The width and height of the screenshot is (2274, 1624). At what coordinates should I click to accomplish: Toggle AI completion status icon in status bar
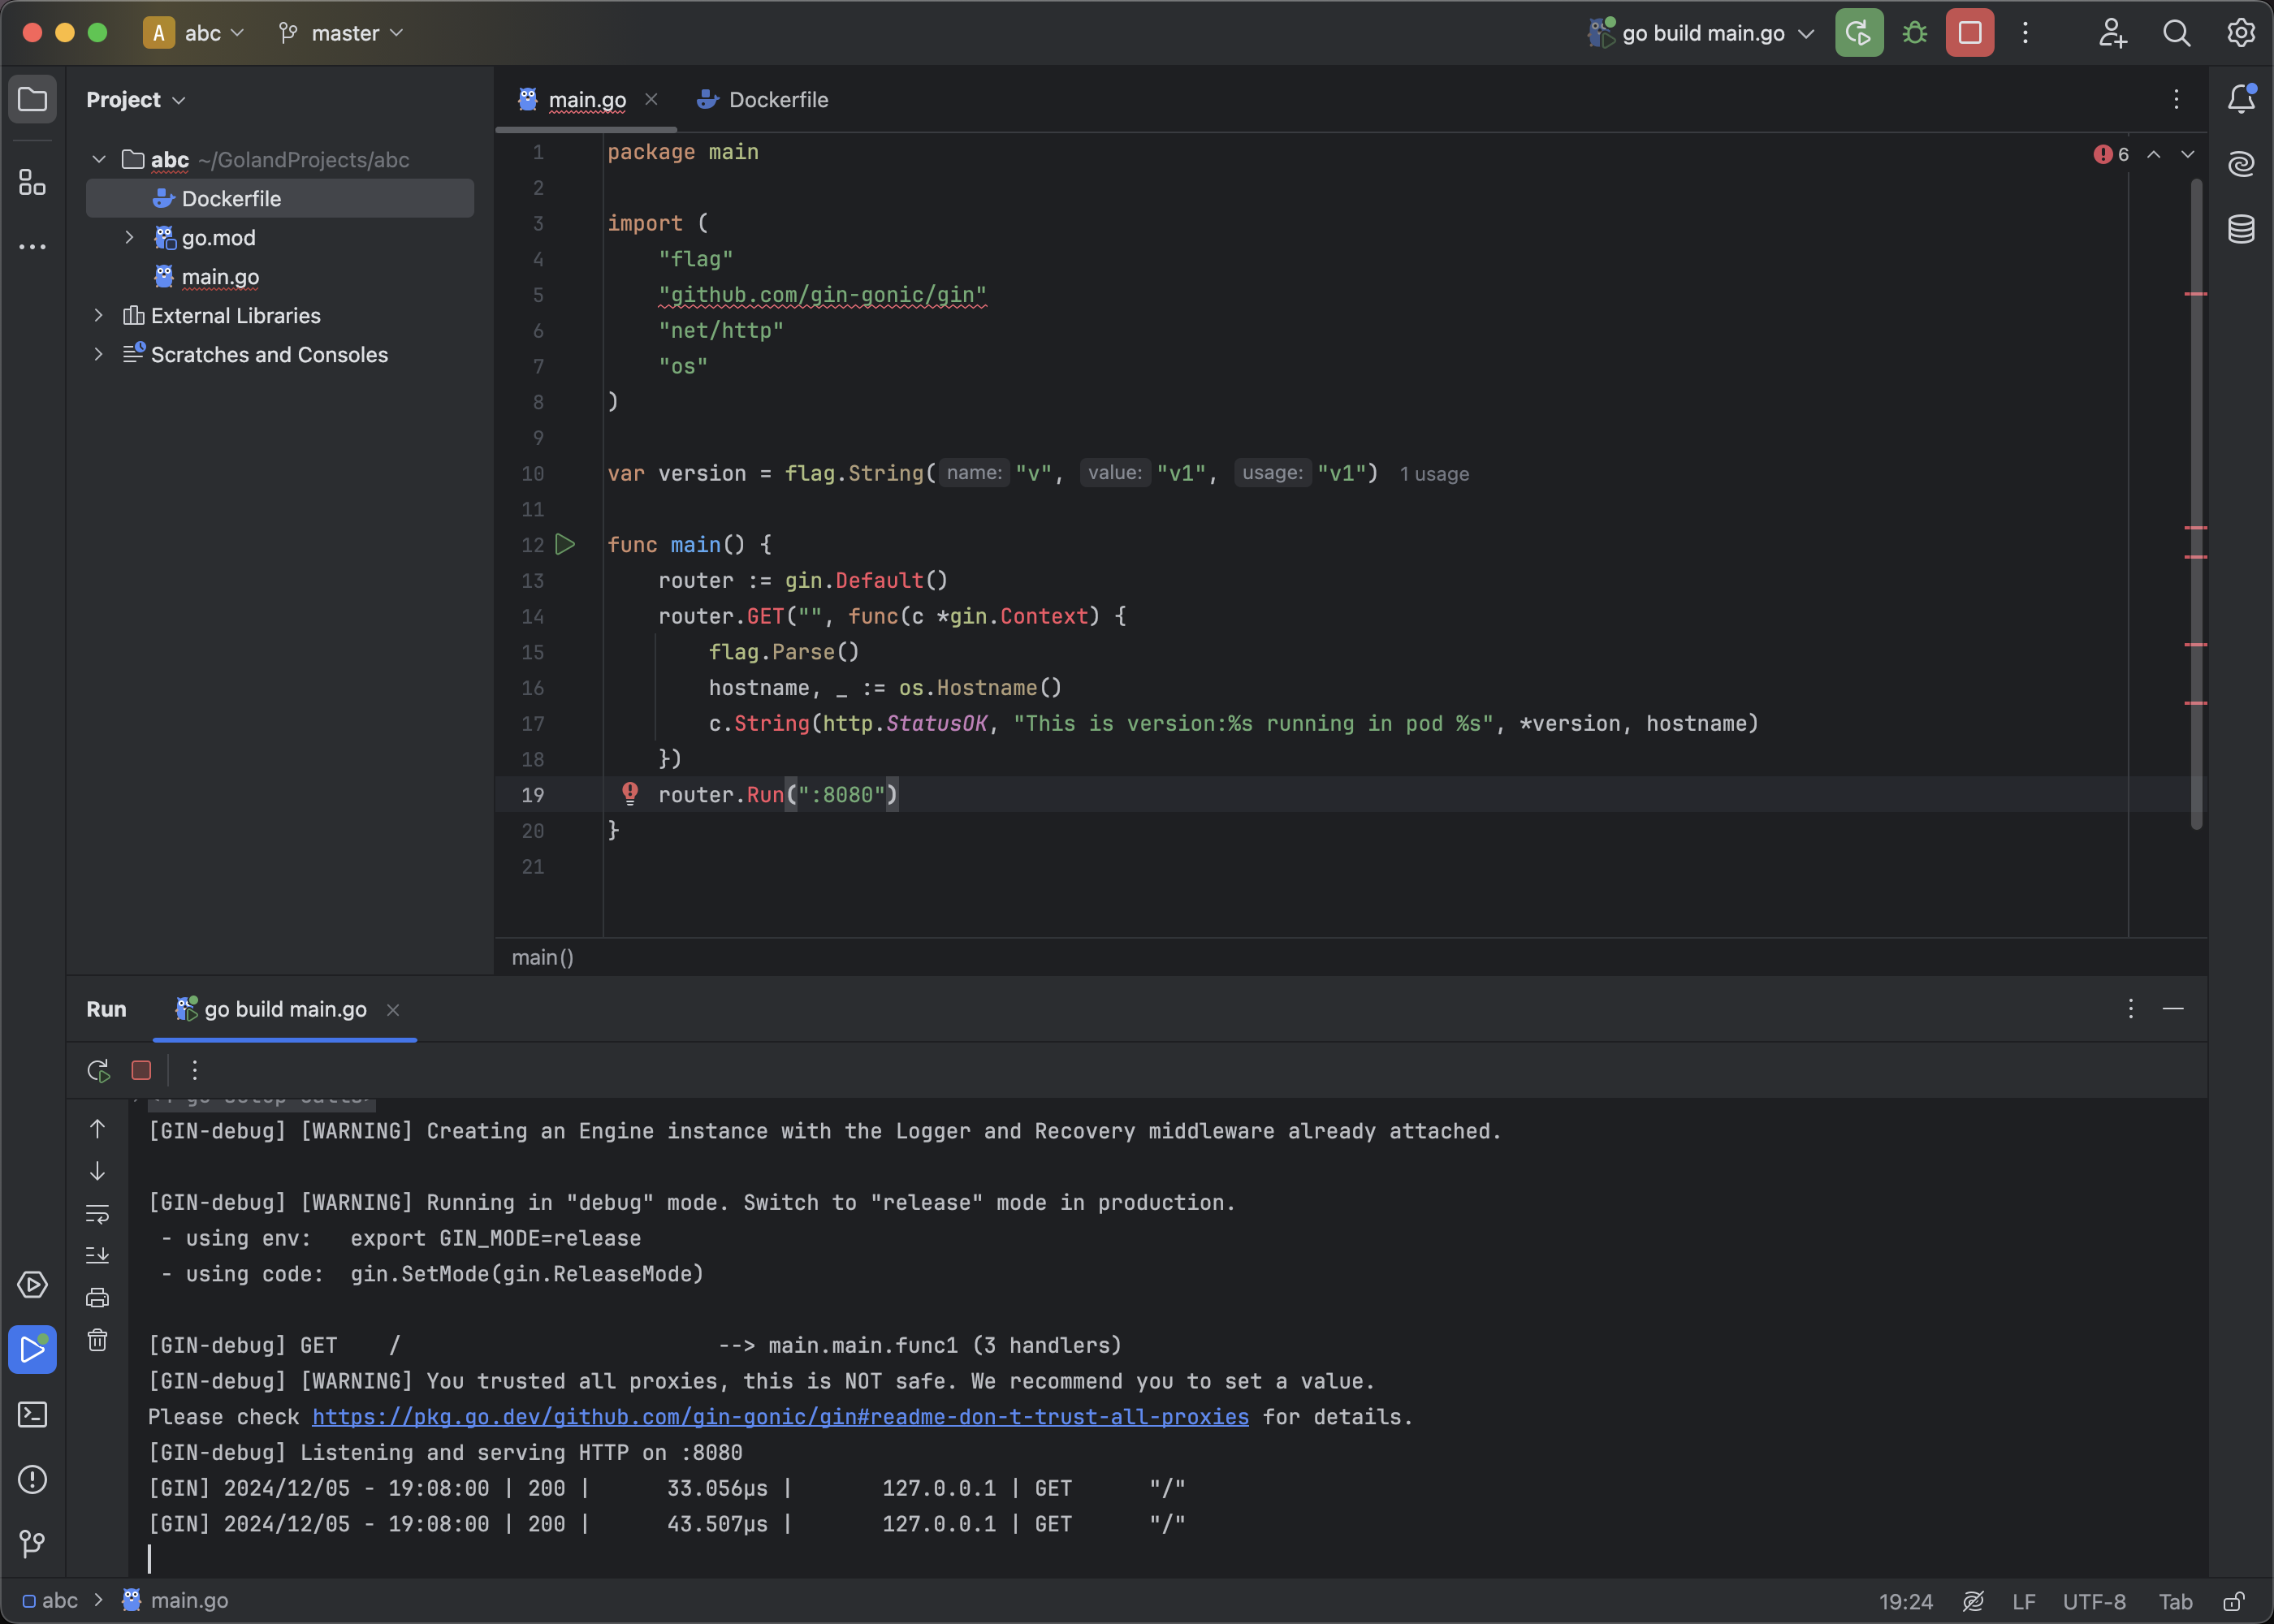click(x=1973, y=1601)
